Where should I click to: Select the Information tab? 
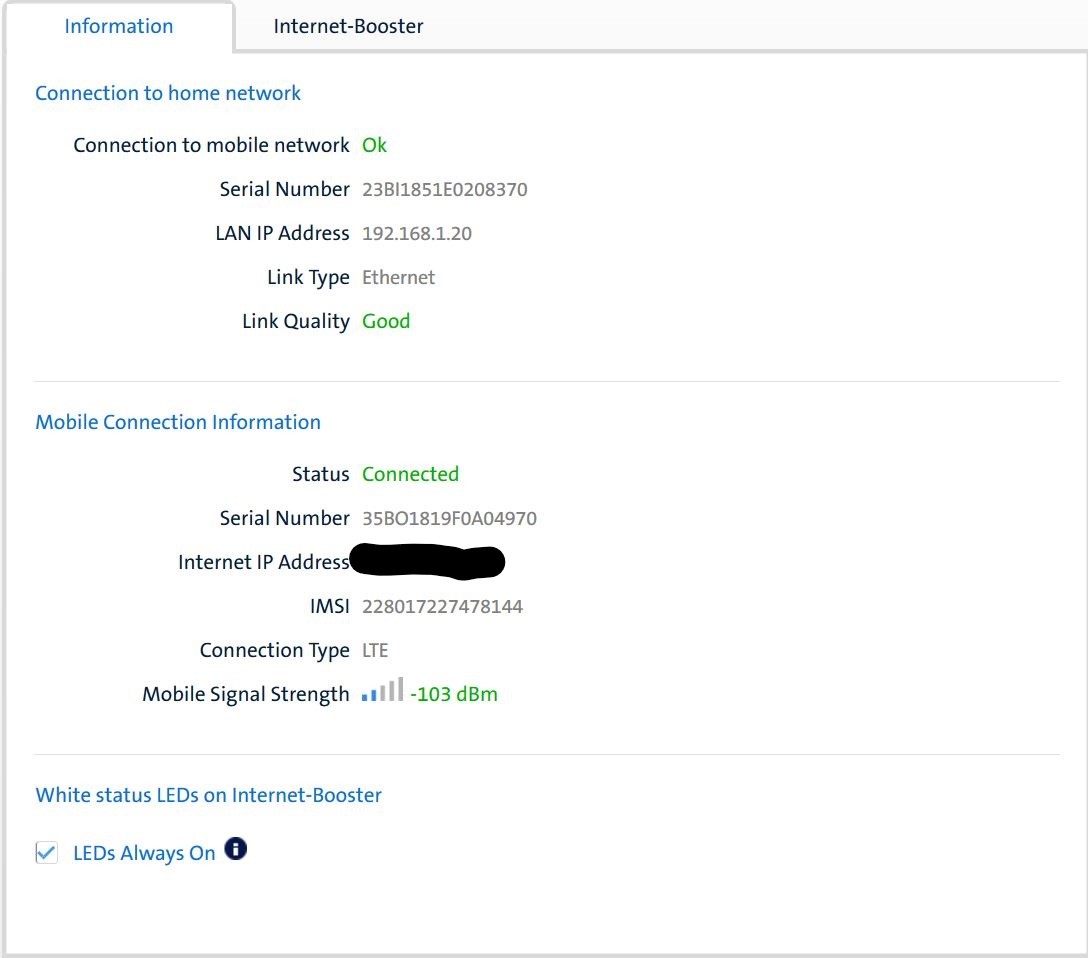pos(118,27)
